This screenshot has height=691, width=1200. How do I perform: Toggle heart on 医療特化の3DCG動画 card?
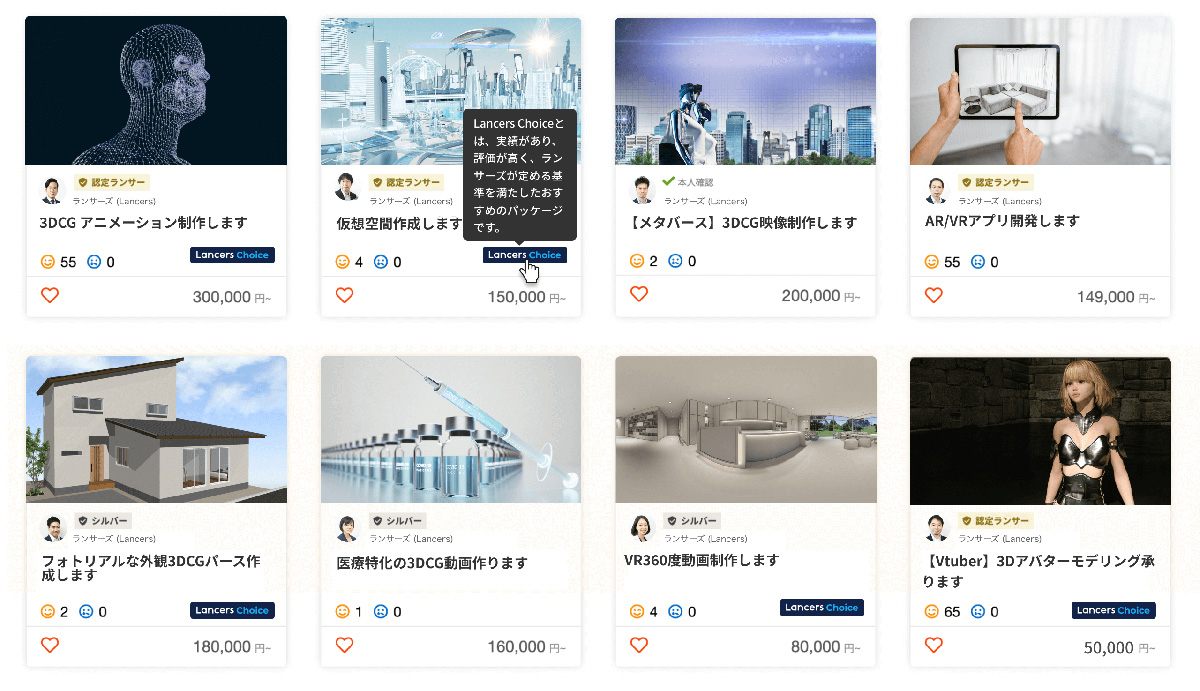(344, 645)
